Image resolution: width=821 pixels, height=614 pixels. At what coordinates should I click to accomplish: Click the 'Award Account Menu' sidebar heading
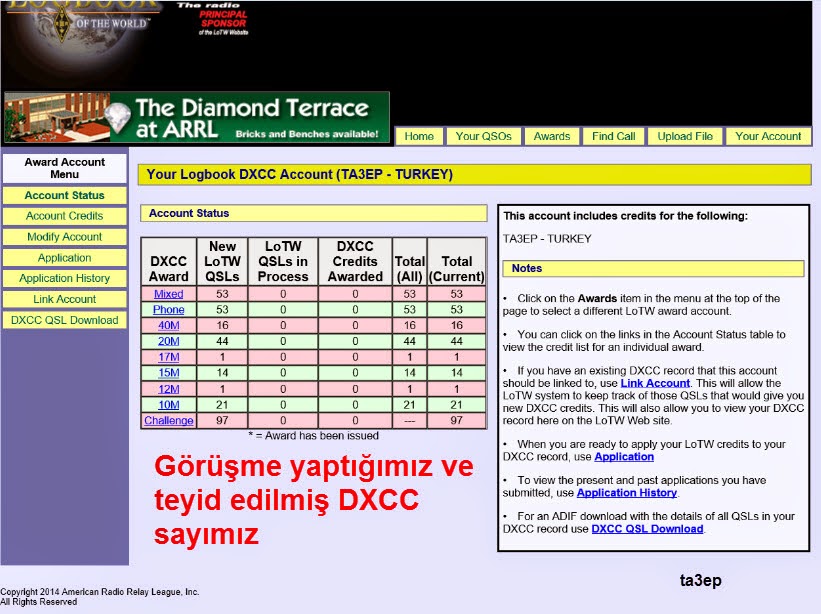(x=64, y=168)
